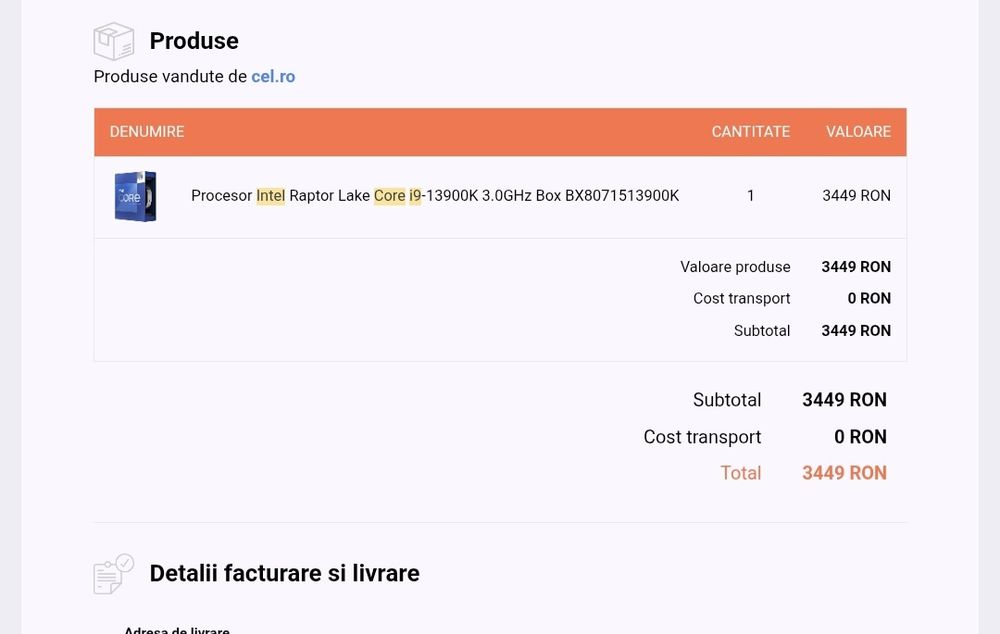Click the product row price 3449 RON
Screen dimensions: 1000x634
857,196
